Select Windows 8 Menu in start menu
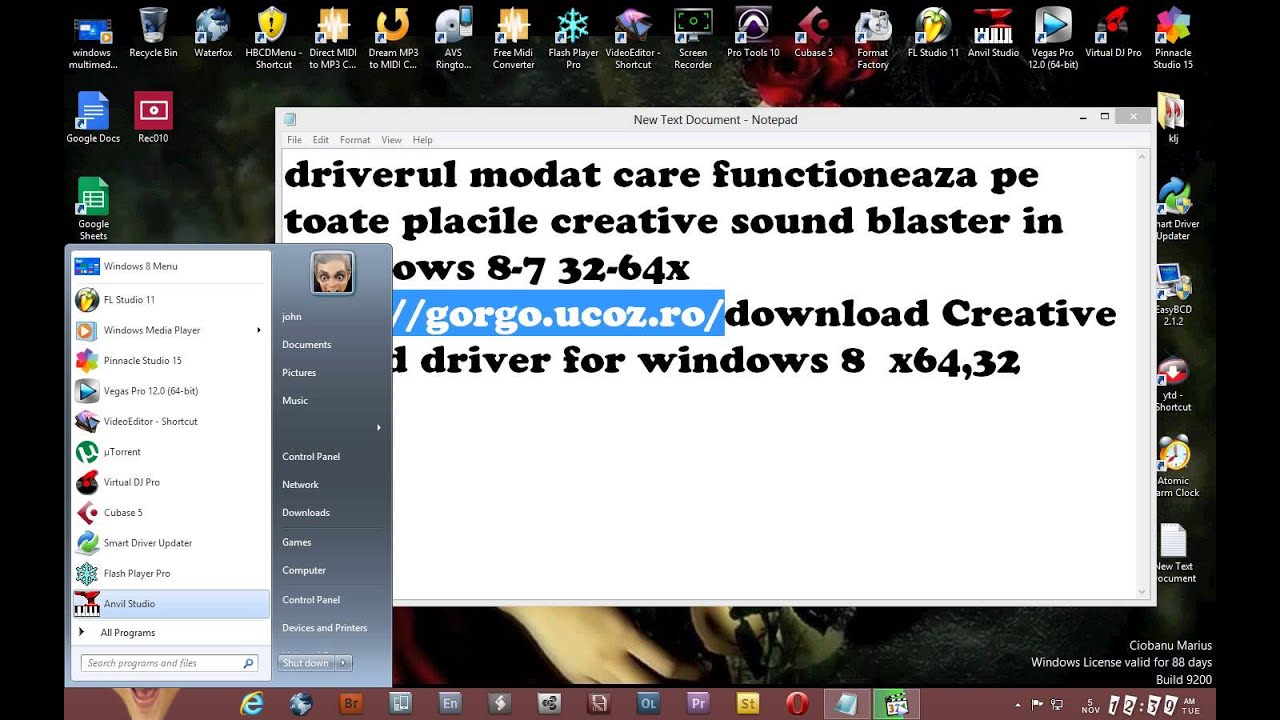The image size is (1280, 720). 170,266
